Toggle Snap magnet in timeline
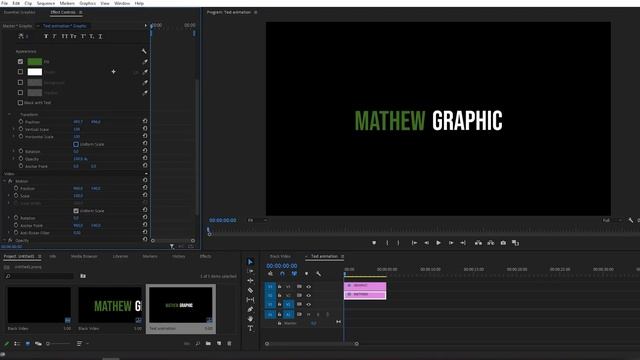Viewport: 640px width, 360px height. [282, 274]
